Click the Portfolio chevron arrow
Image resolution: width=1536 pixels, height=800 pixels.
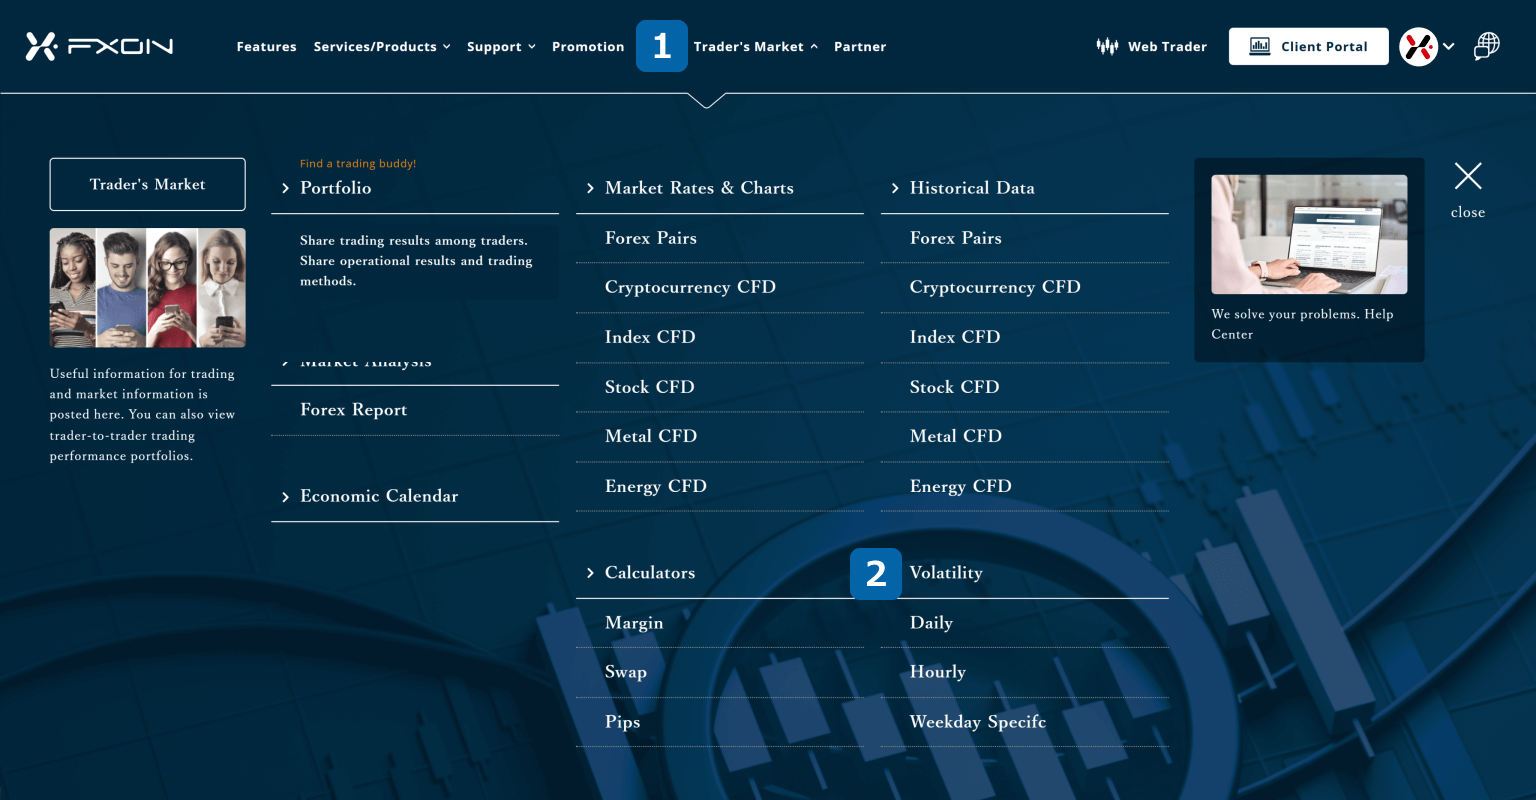point(285,188)
